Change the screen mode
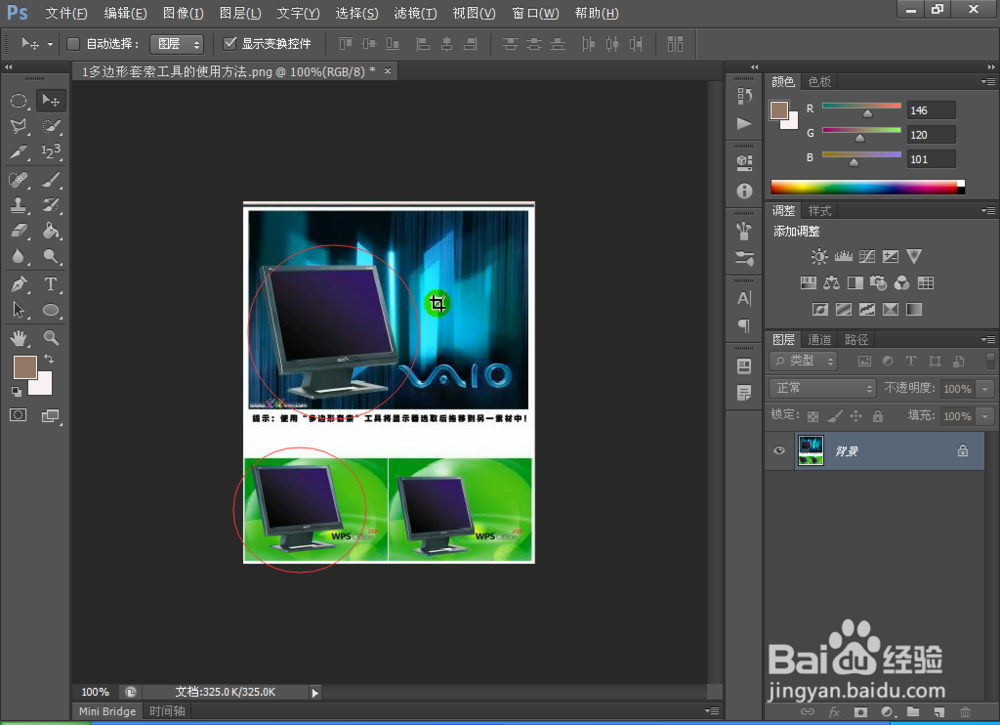The height and width of the screenshot is (725, 1000). (50, 416)
